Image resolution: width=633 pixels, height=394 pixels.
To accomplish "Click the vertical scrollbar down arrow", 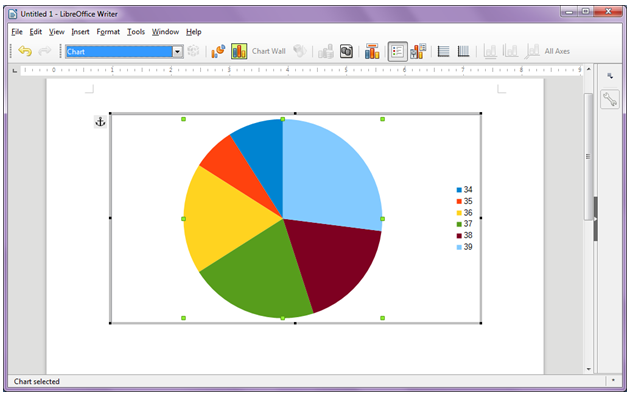I will click(x=589, y=369).
